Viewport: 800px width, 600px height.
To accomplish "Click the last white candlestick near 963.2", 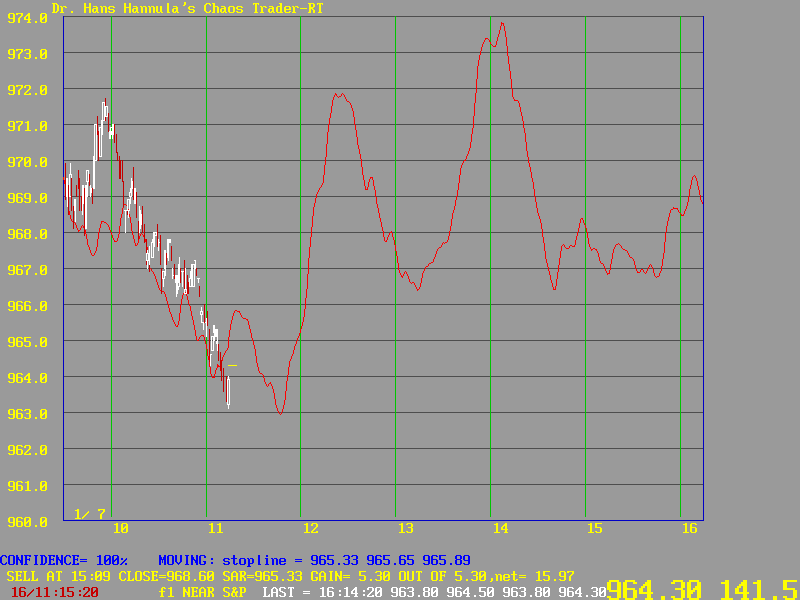I will click(x=229, y=392).
